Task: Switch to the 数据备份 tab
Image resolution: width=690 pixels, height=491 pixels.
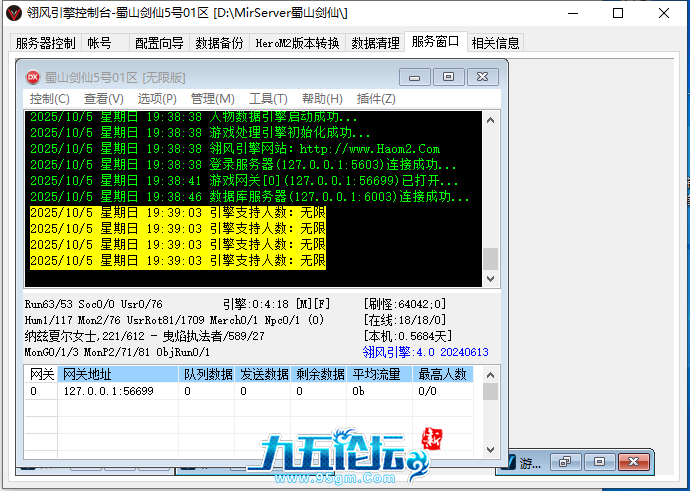Action: coord(219,43)
